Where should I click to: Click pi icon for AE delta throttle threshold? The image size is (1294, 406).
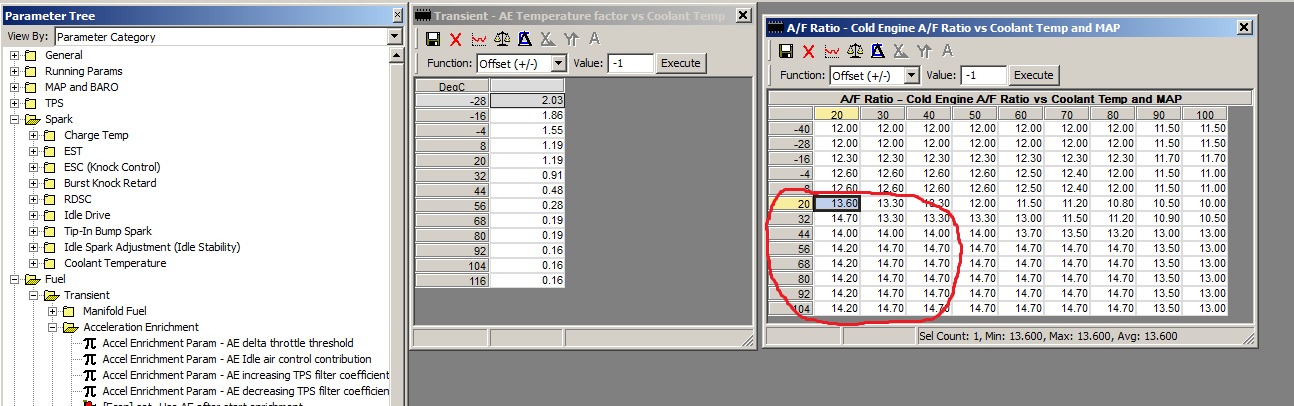[89, 343]
